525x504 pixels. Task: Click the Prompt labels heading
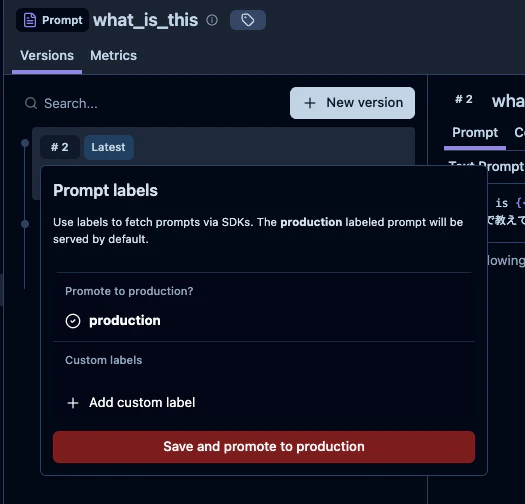click(x=105, y=190)
